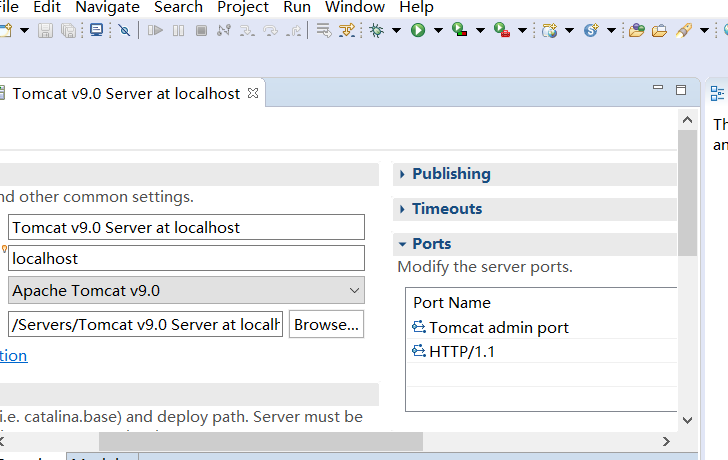Open the New Web Project dropdown arrow
This screenshot has width=728, height=460.
569,31
